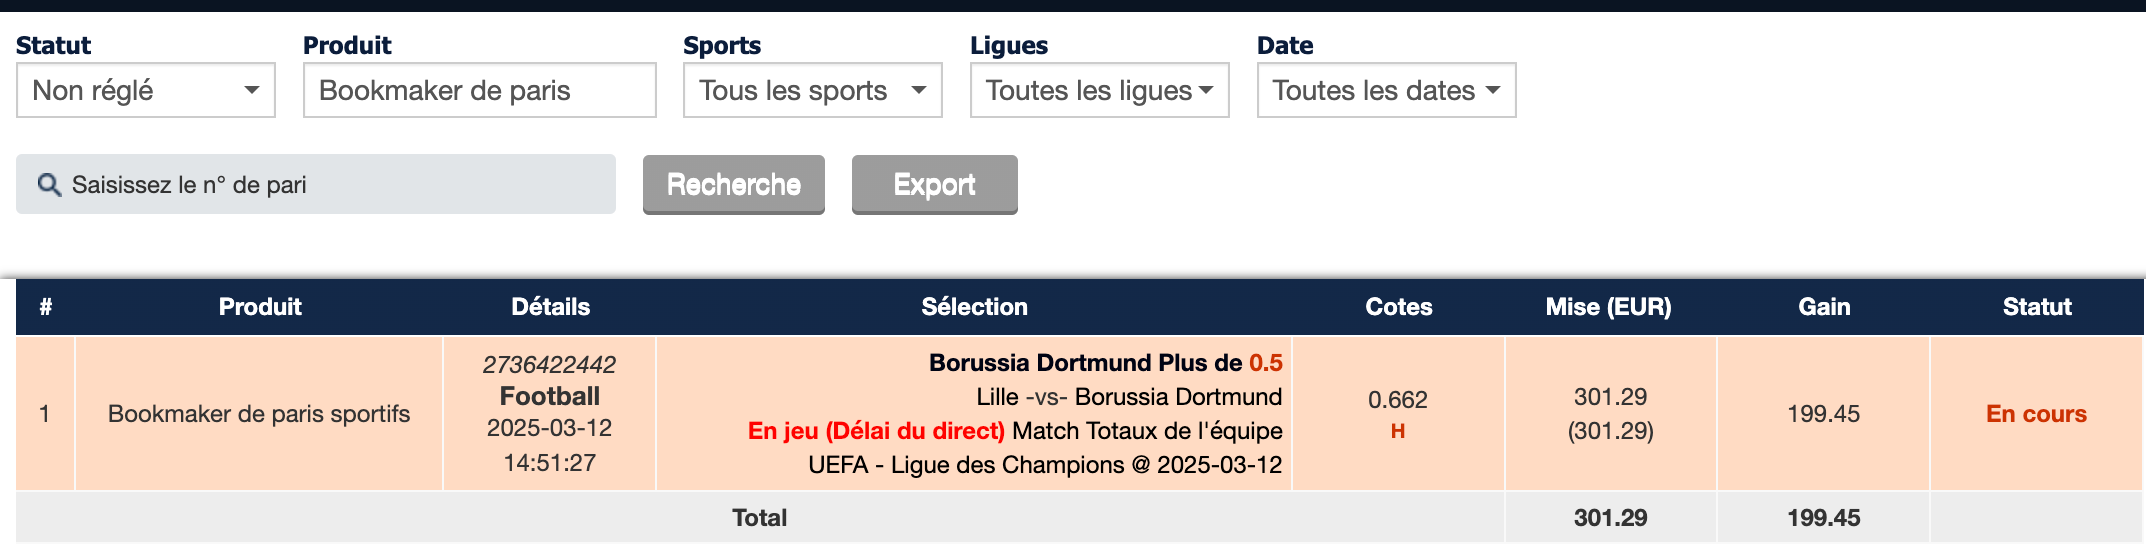Viewport: 2146px width, 558px height.
Task: Expand the Toutes les dates dropdown
Action: (1386, 90)
